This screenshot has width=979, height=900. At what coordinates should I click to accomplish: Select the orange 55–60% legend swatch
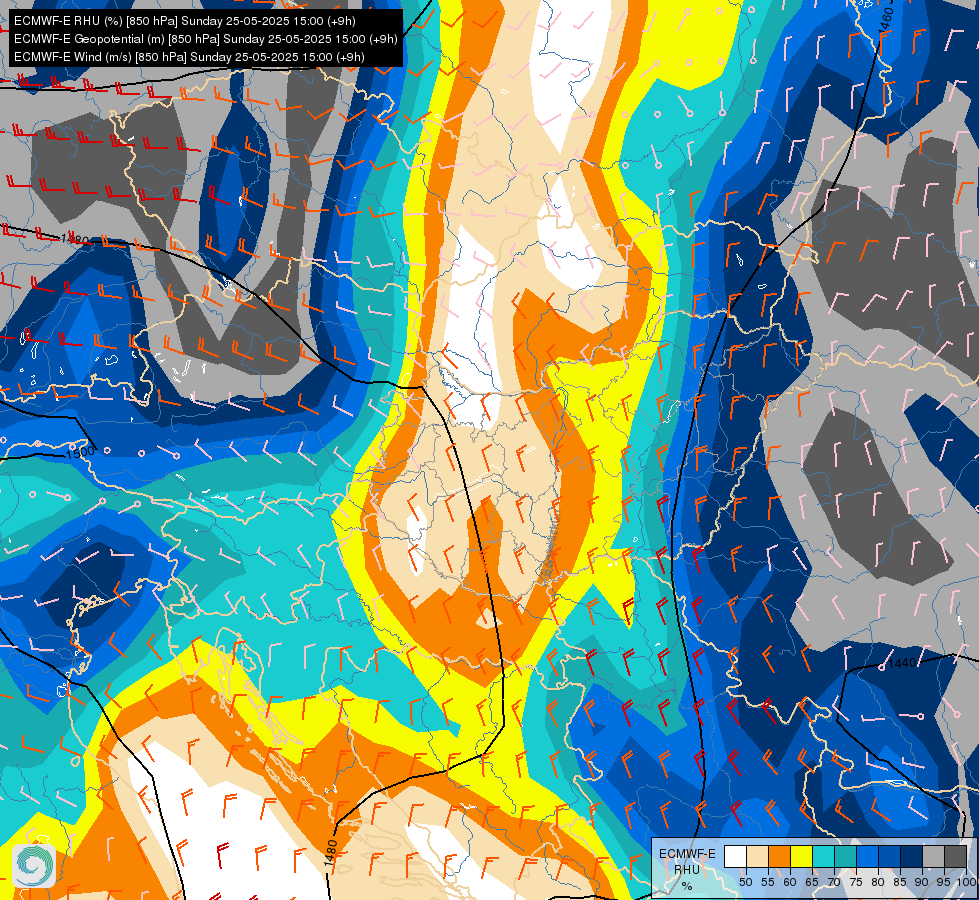point(779,856)
